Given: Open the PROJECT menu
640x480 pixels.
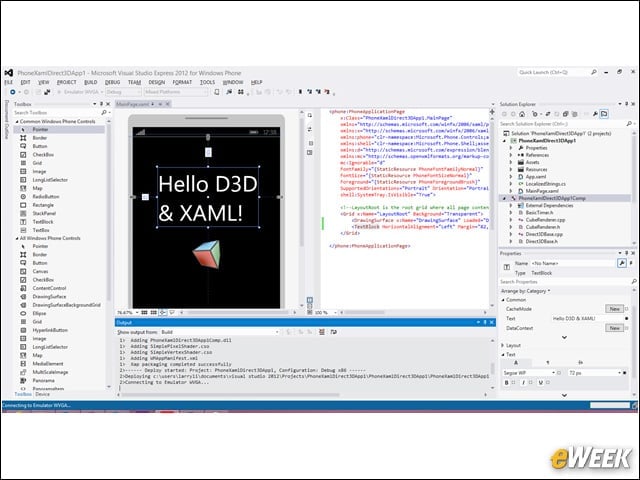Looking at the screenshot, I should pyautogui.click(x=67, y=82).
